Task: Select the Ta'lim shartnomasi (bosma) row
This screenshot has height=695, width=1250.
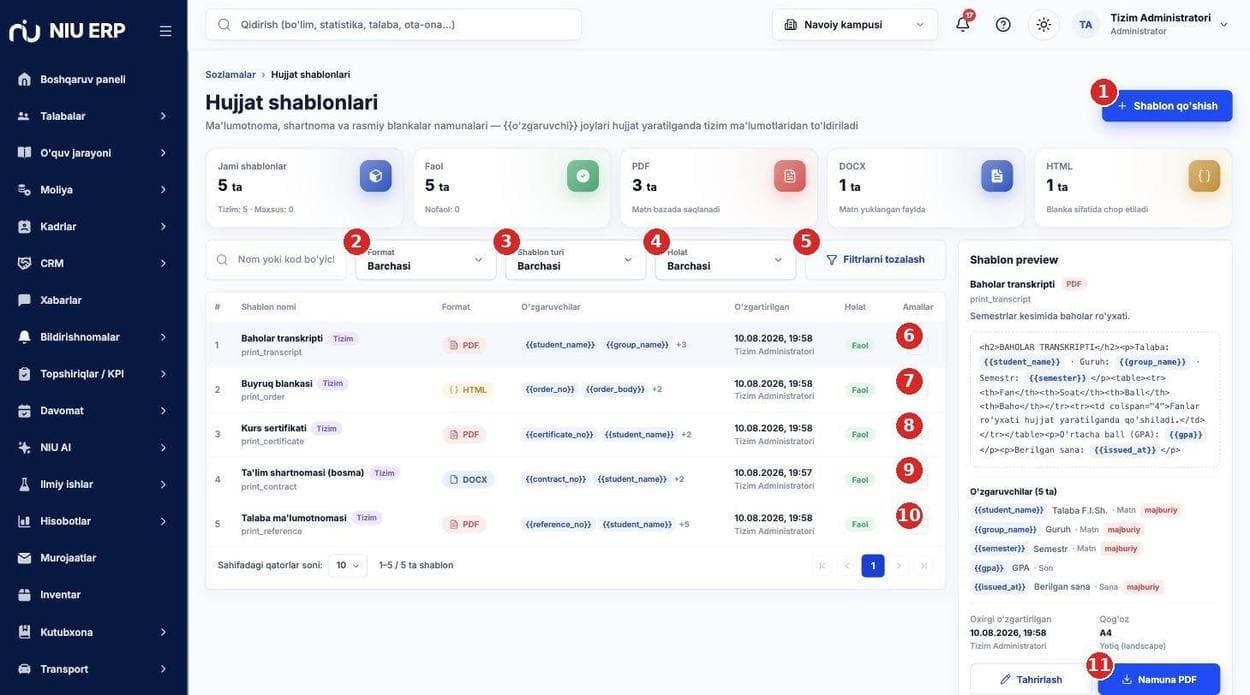Action: point(575,479)
